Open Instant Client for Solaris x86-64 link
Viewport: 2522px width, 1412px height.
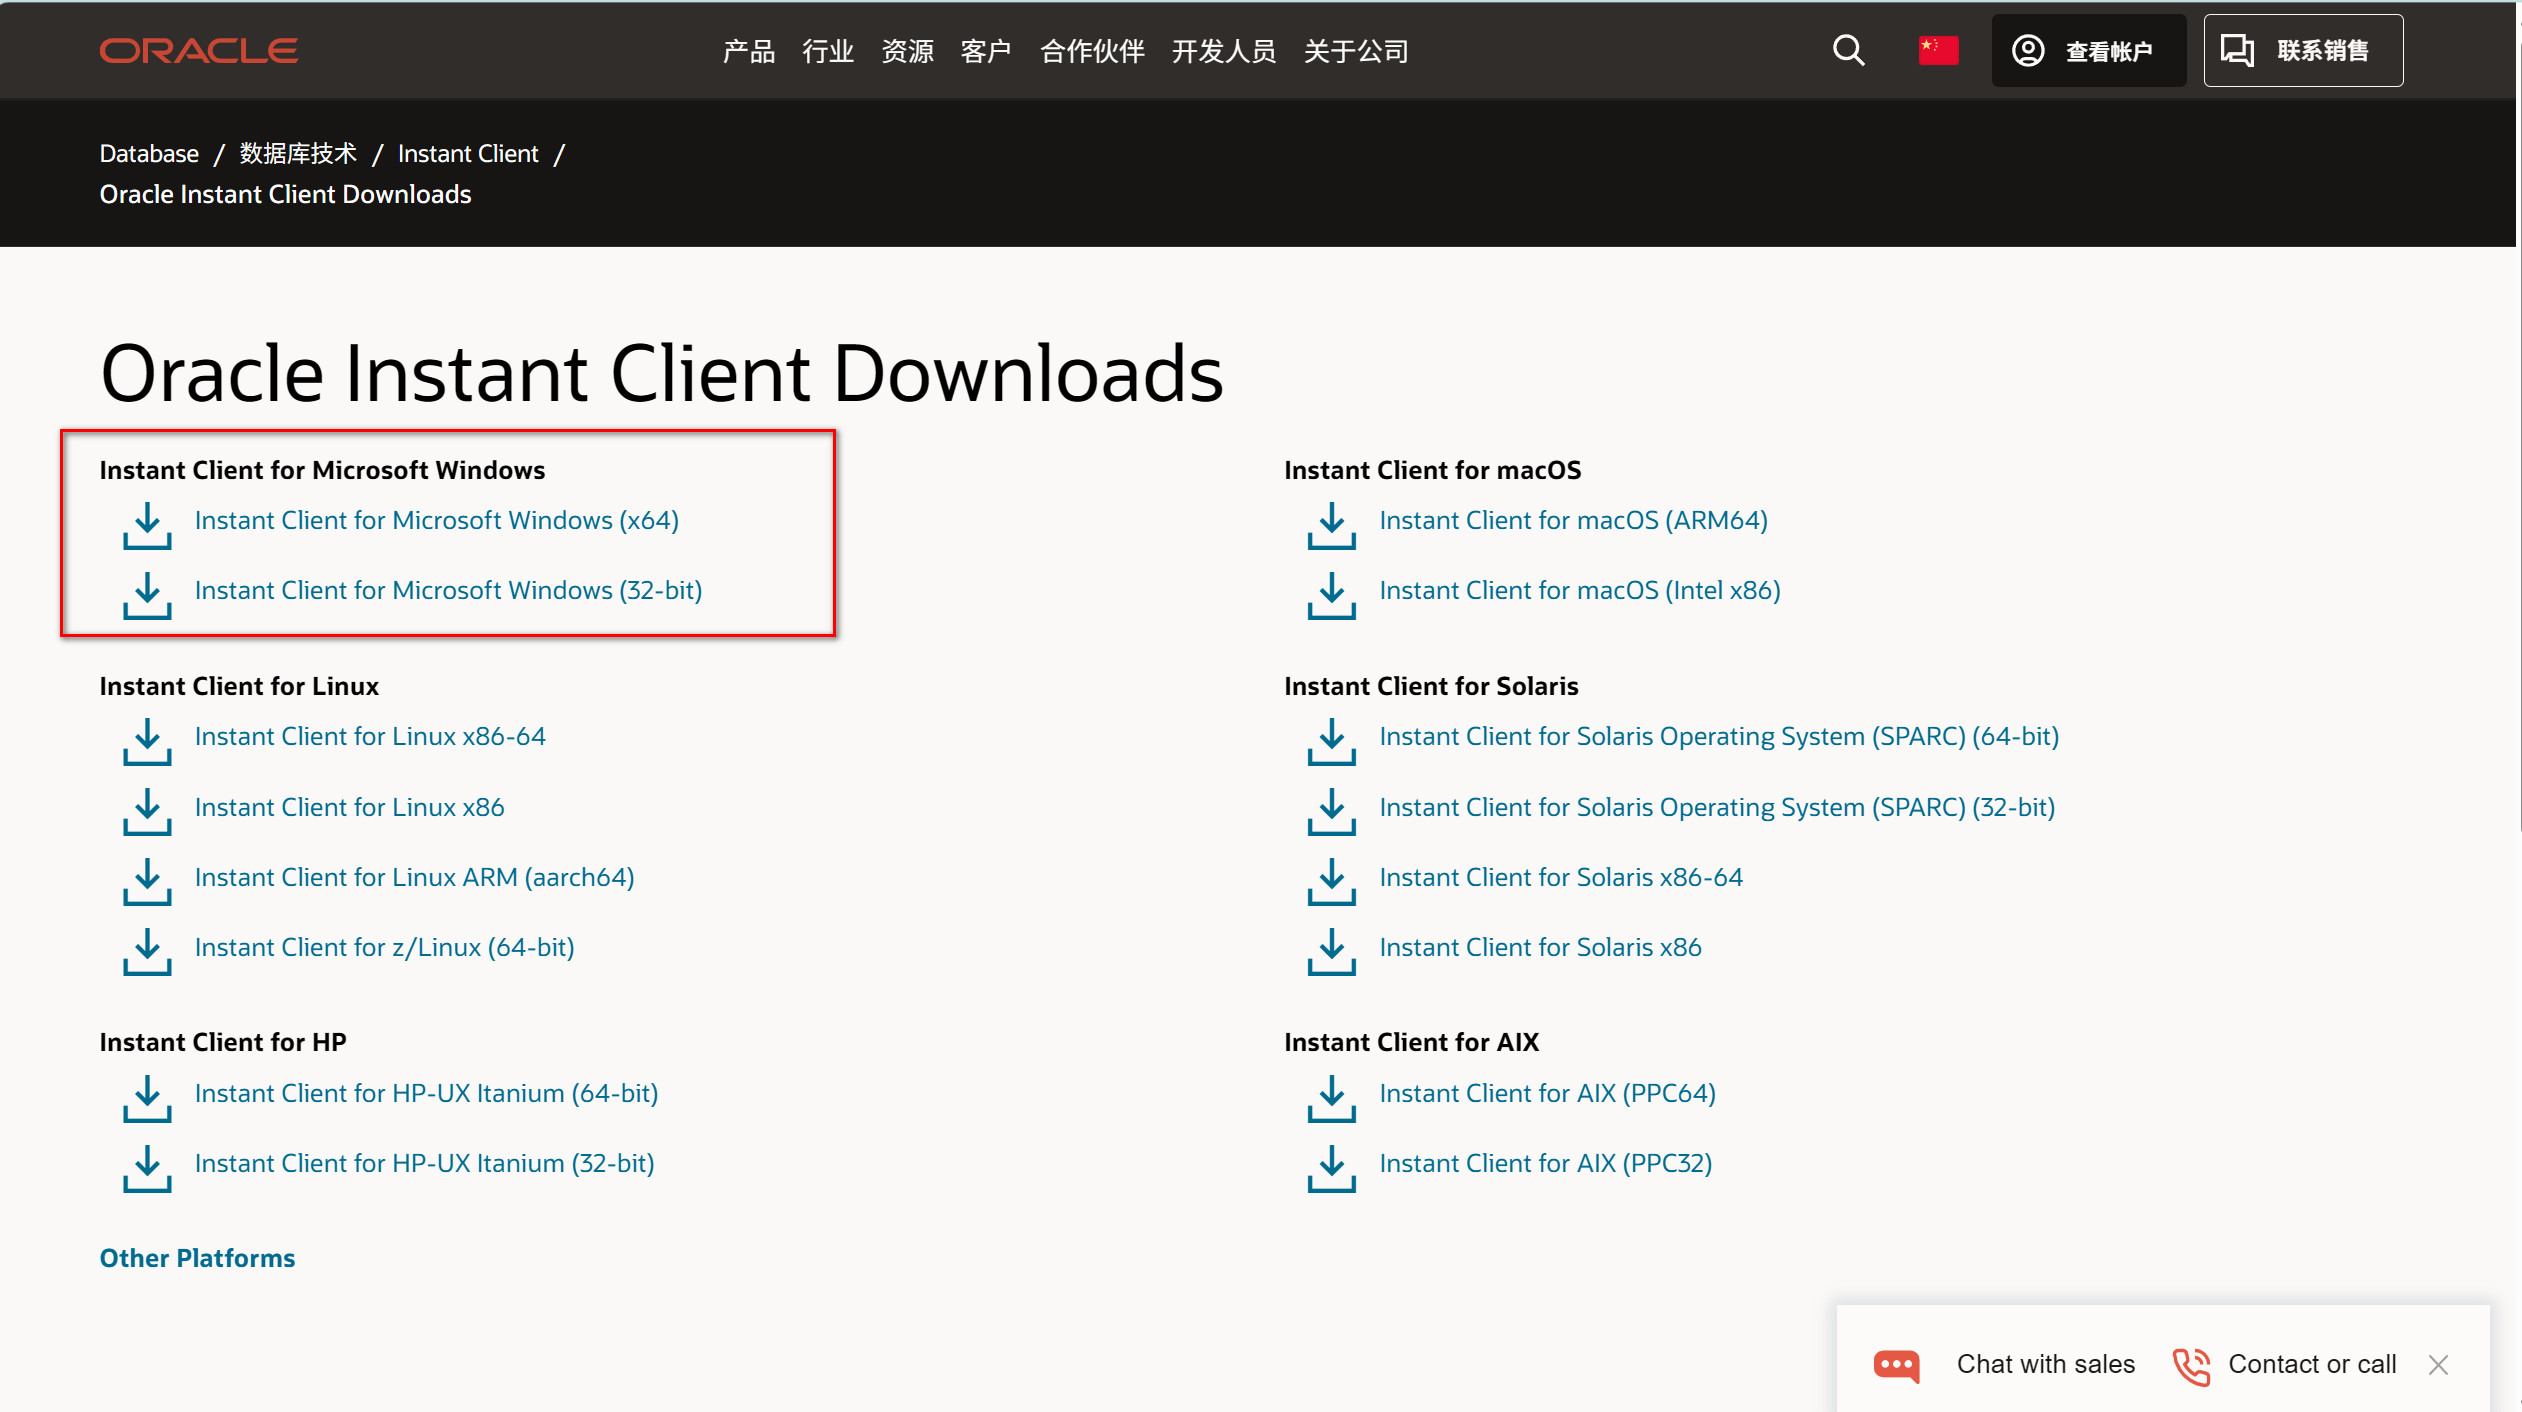coord(1560,877)
